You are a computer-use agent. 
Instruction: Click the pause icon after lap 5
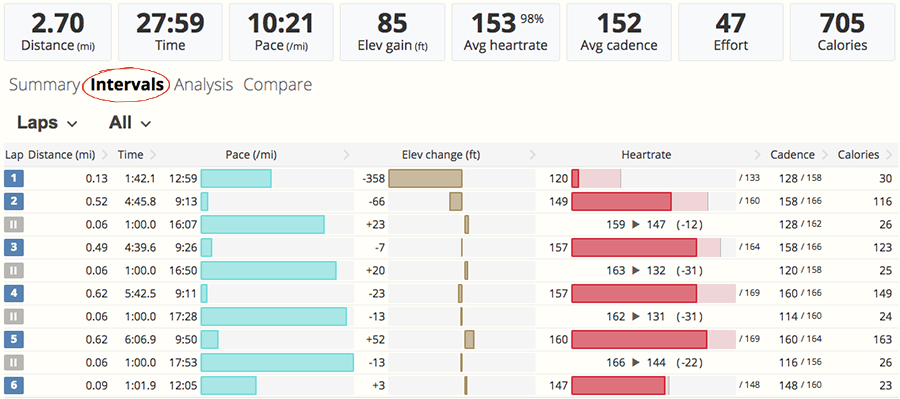pyautogui.click(x=13, y=362)
